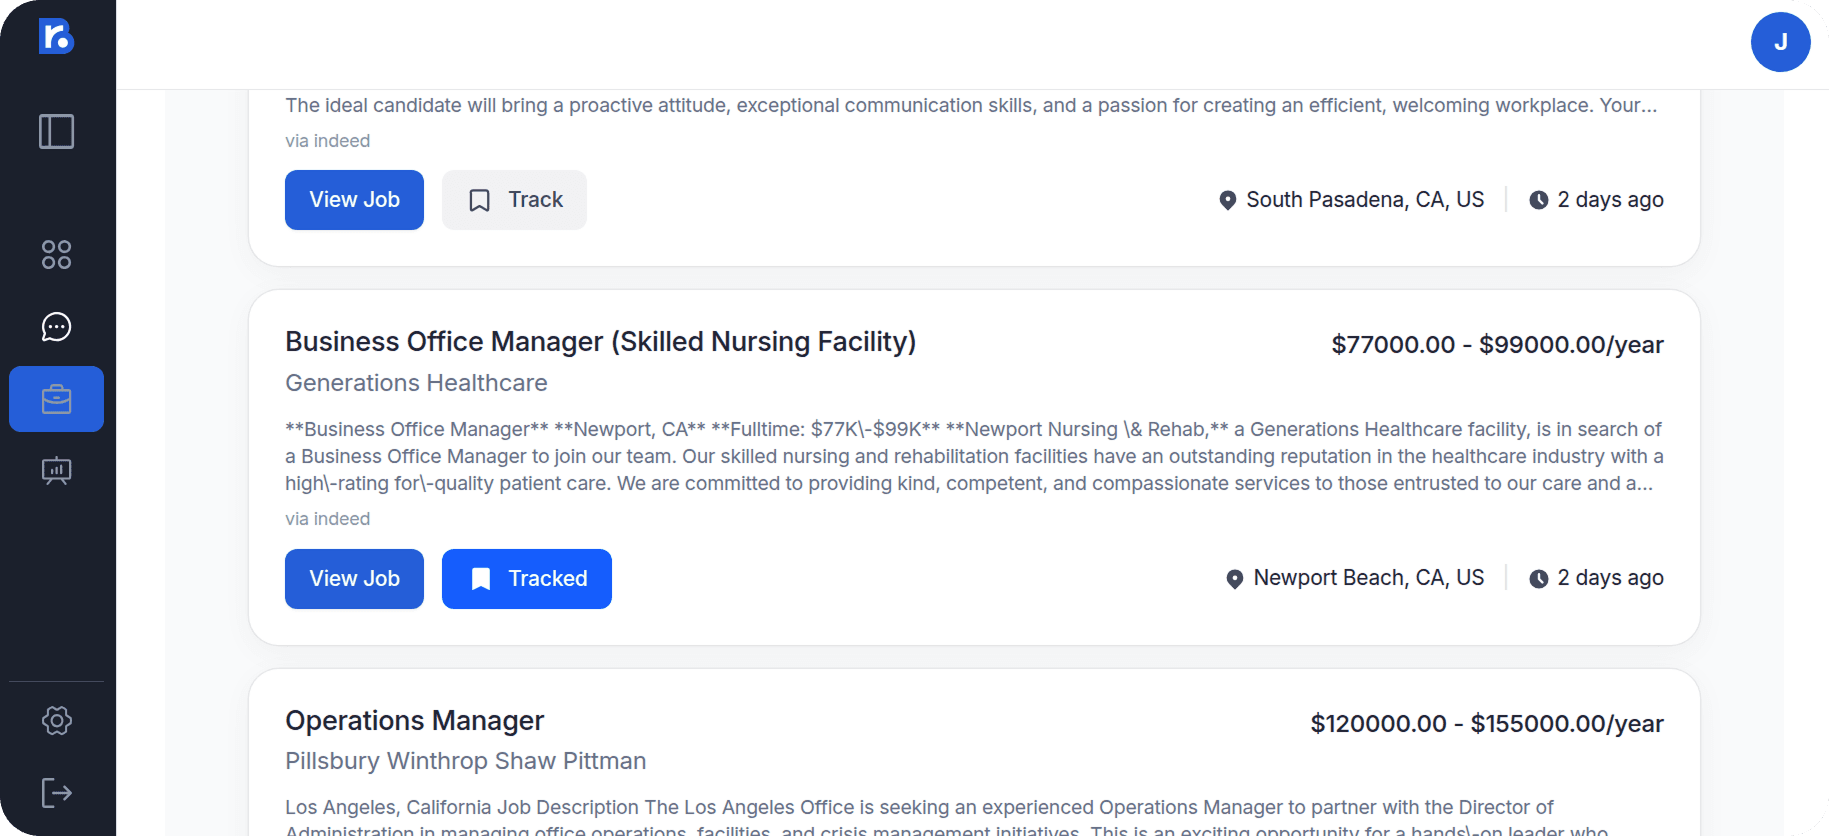The height and width of the screenshot is (836, 1829).
Task: Open the dashboard grid icon
Action: [x=56, y=255]
